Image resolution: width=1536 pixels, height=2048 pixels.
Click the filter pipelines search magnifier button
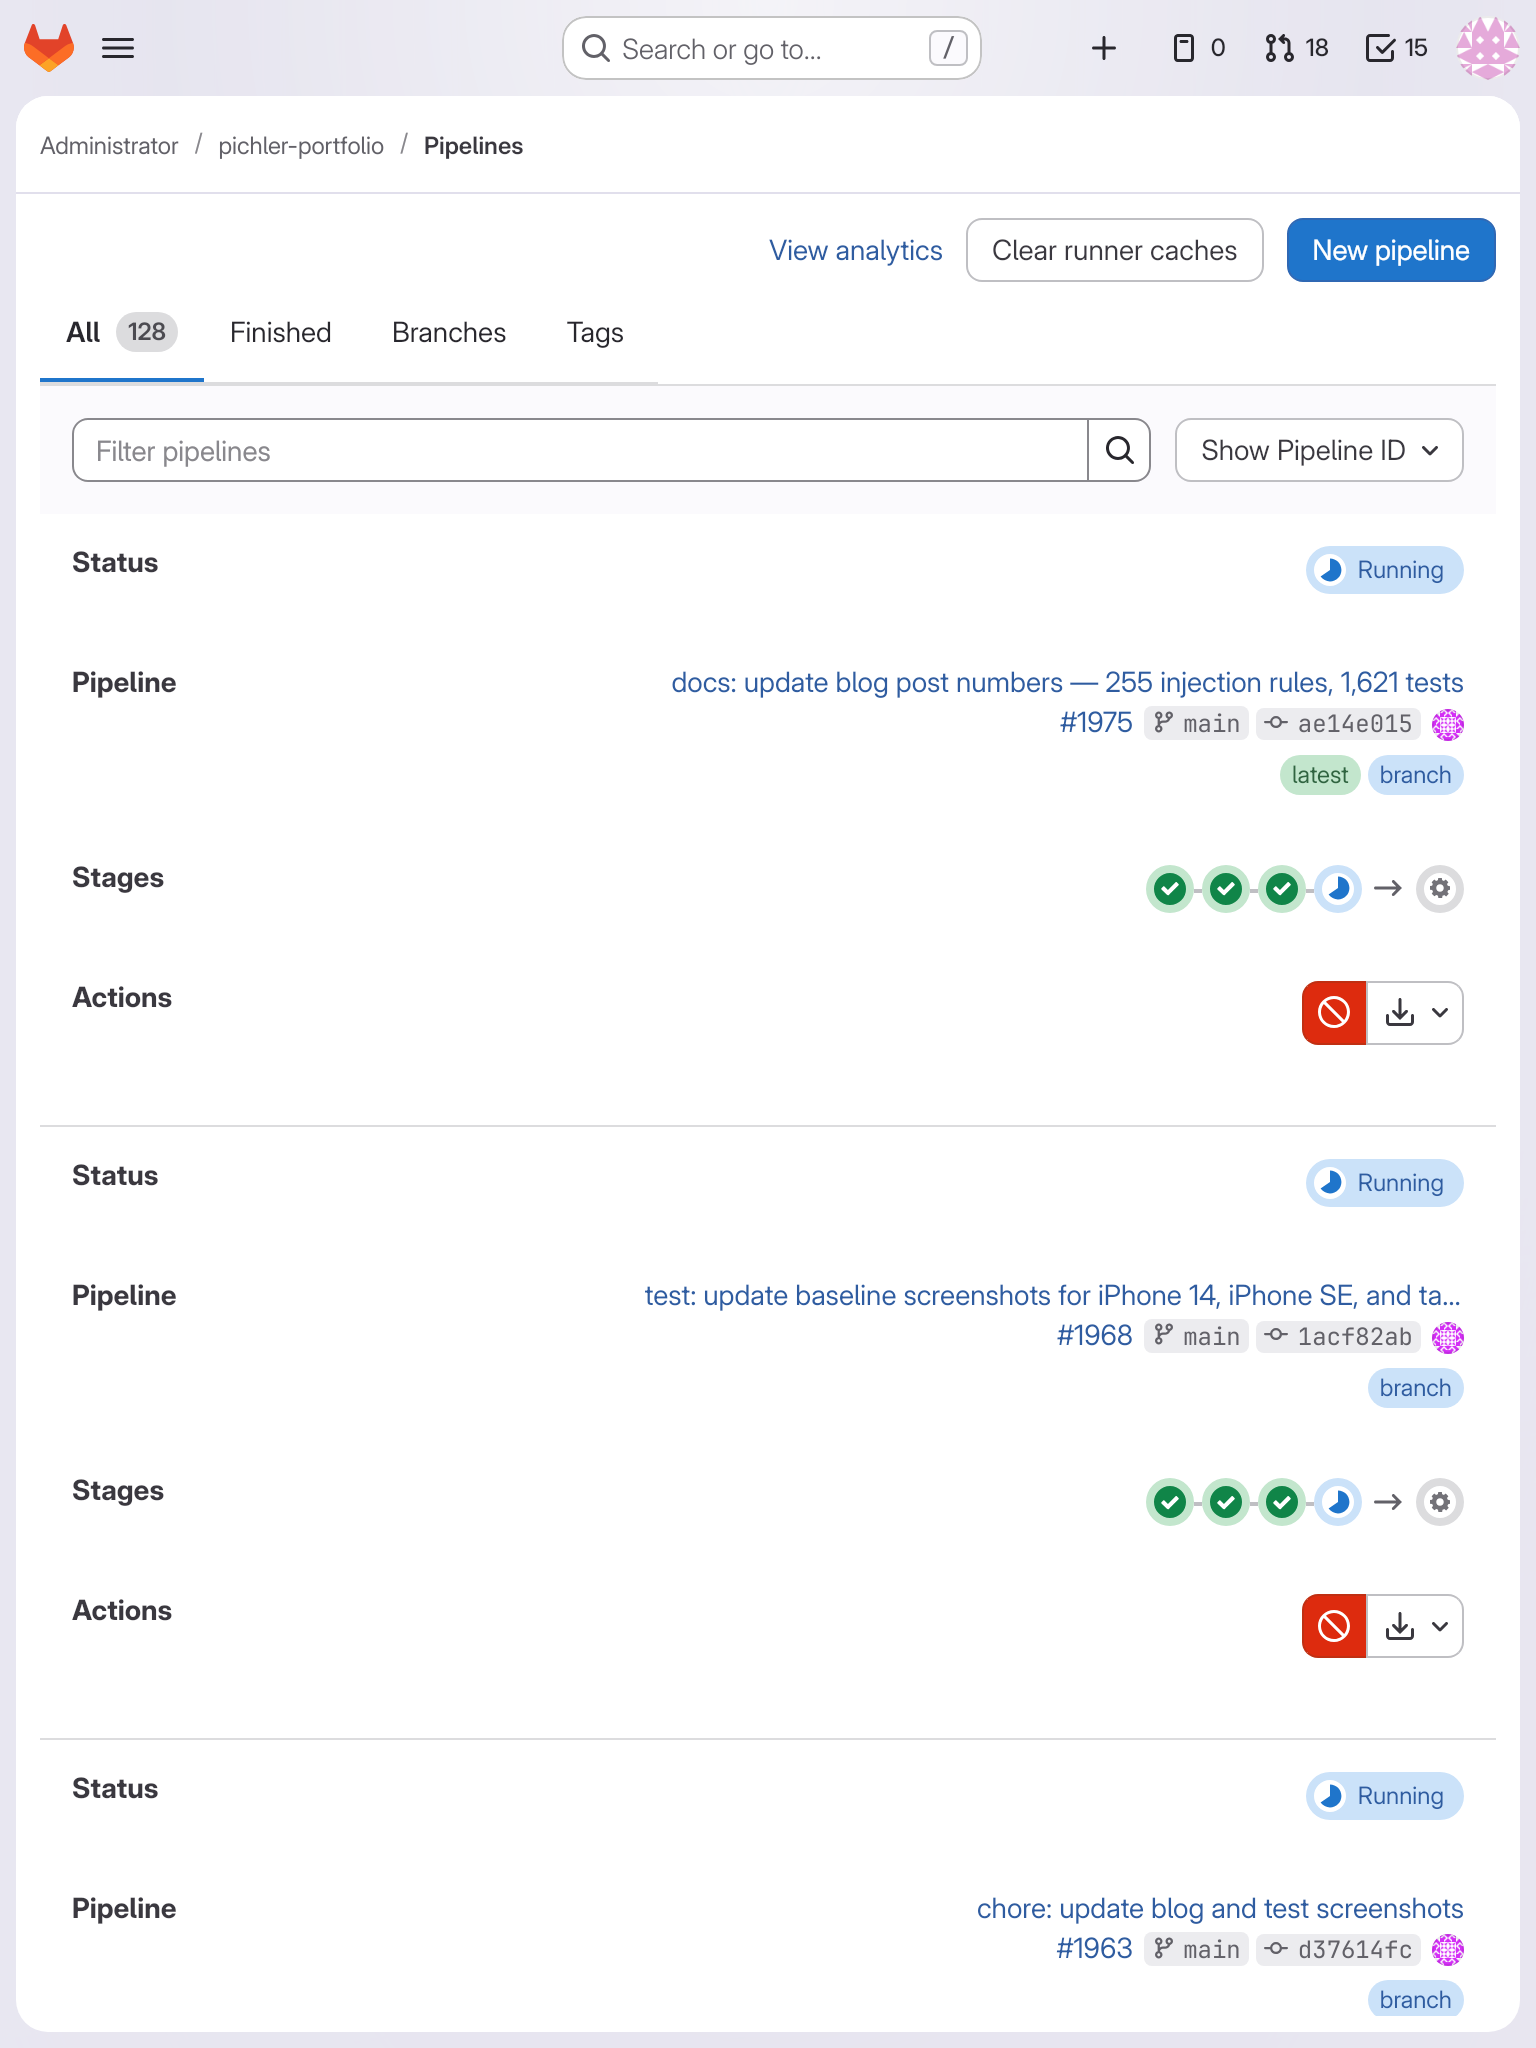(x=1119, y=451)
